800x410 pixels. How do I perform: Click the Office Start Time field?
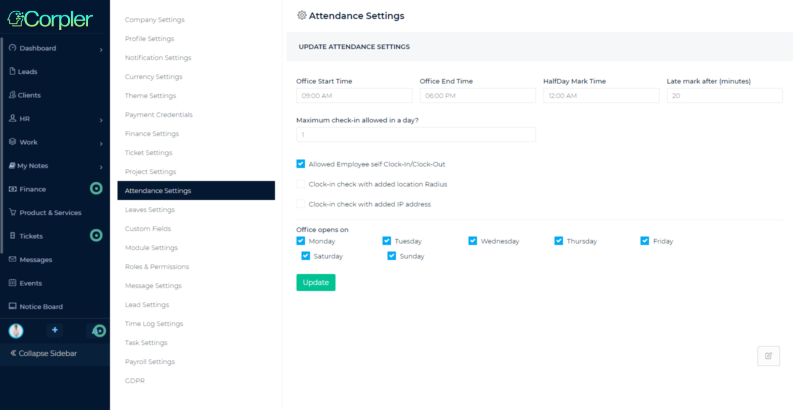pos(354,96)
